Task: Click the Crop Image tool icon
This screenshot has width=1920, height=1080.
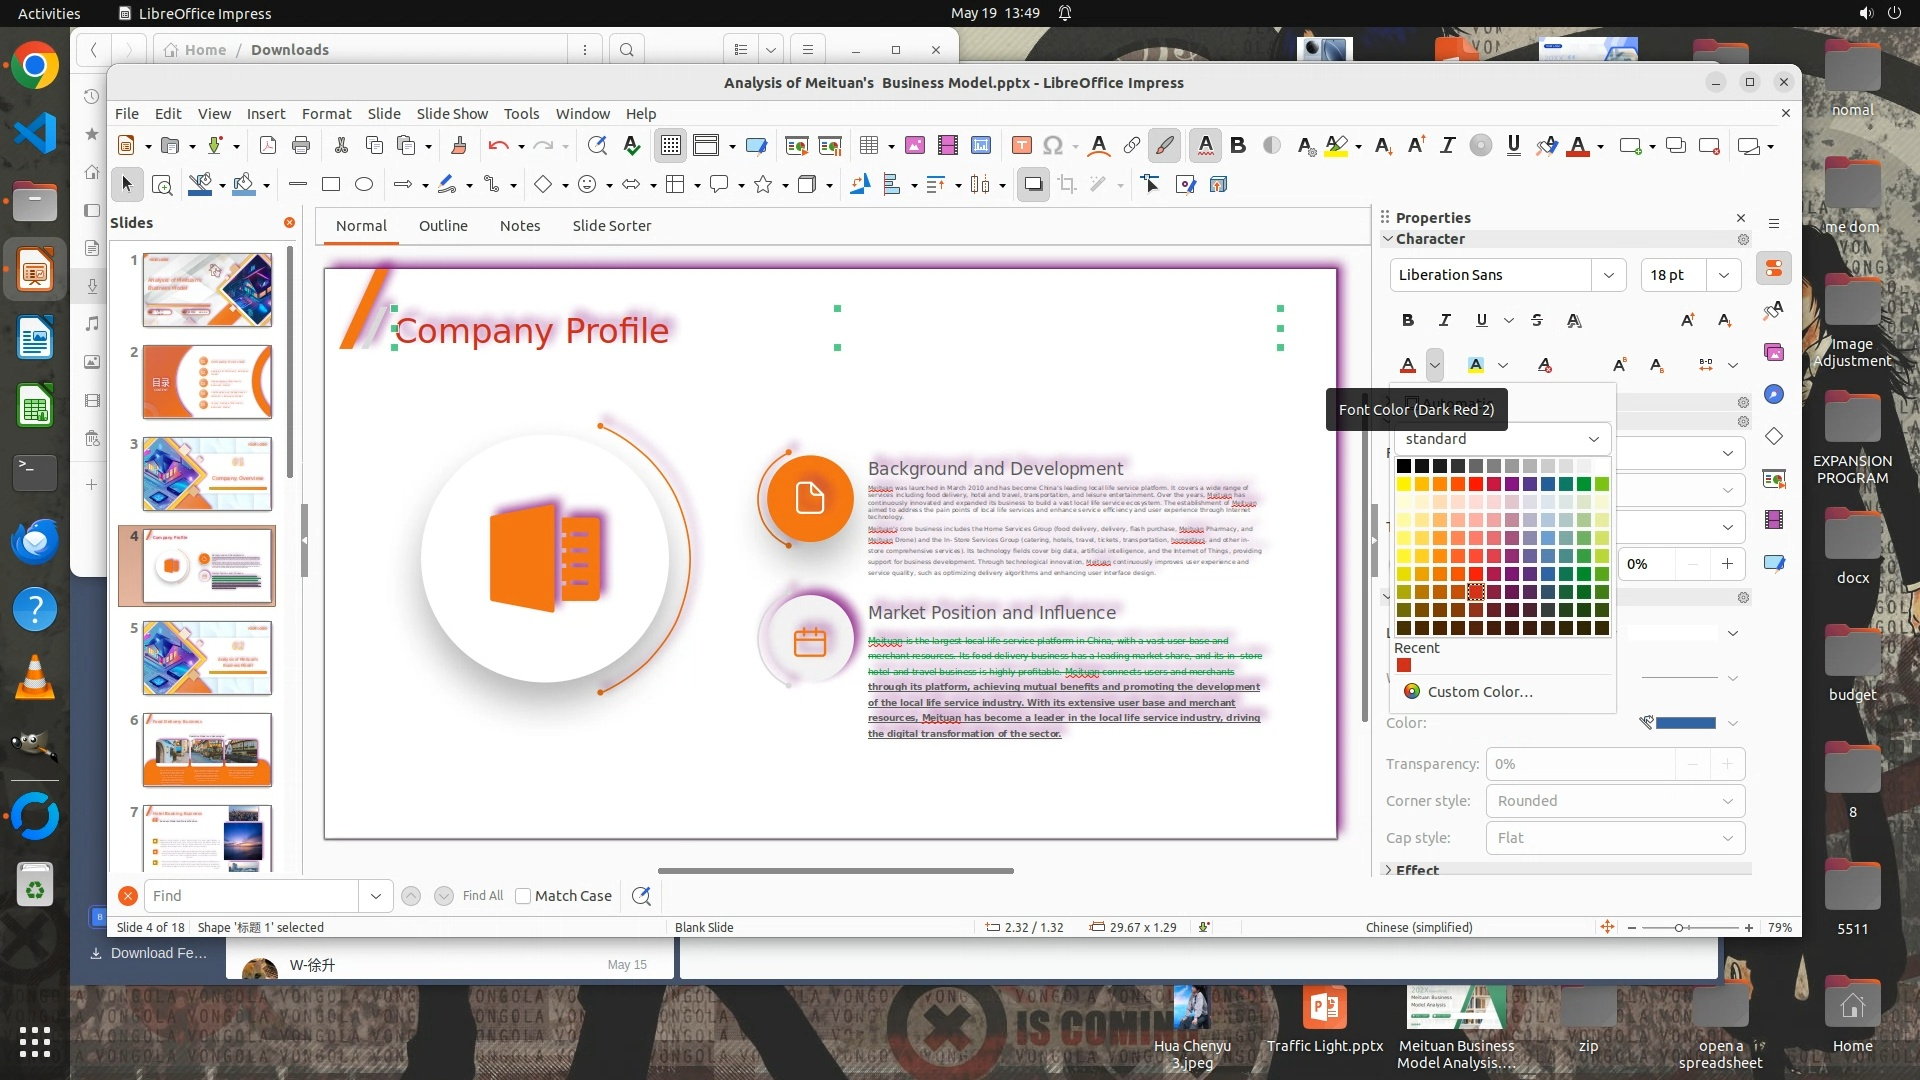Action: click(1067, 185)
